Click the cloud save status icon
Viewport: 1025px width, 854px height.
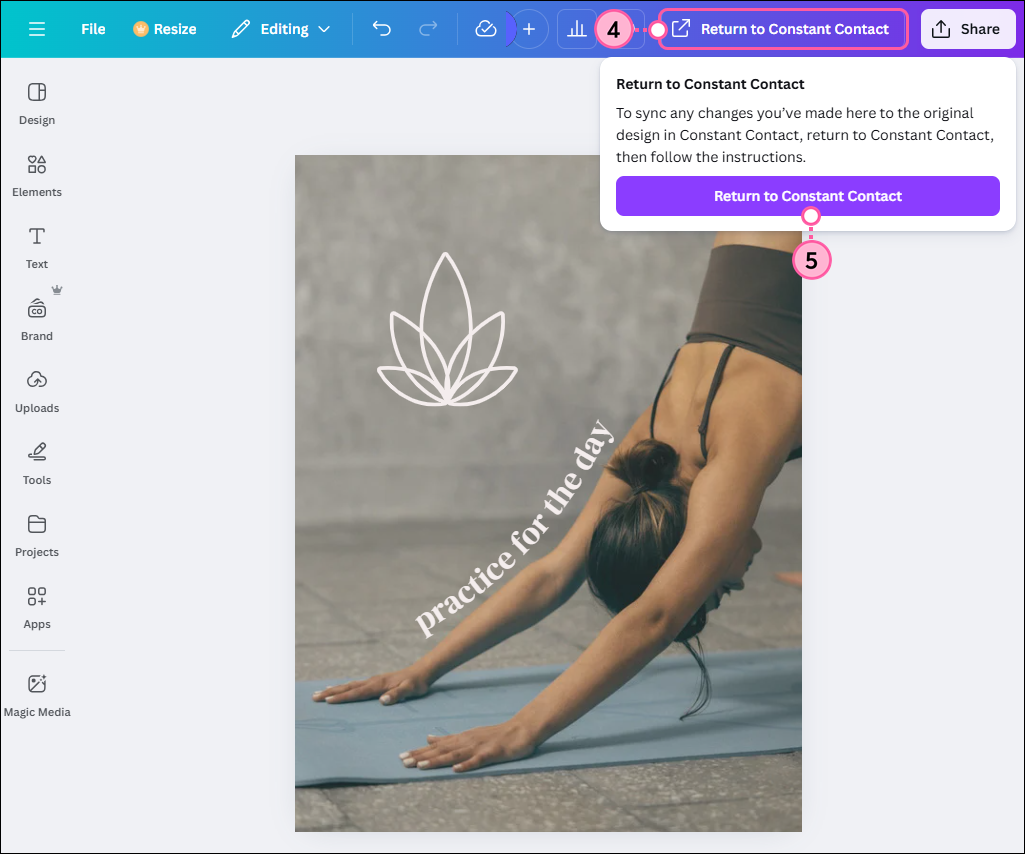coord(486,29)
